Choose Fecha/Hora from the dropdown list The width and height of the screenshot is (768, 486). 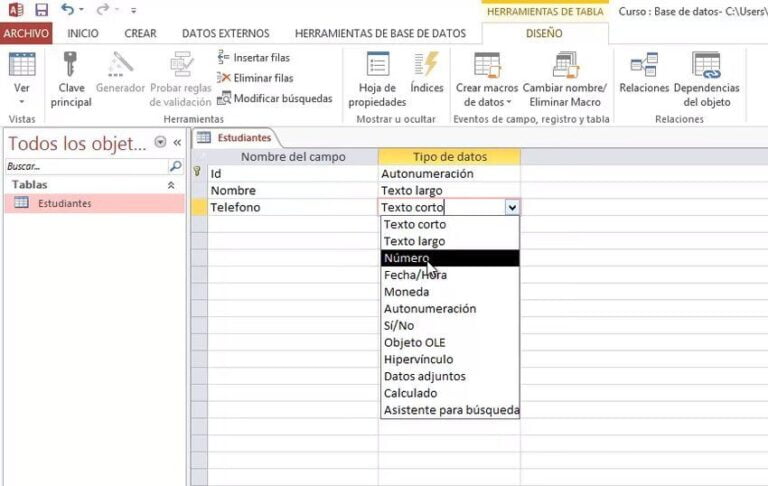pos(450,275)
